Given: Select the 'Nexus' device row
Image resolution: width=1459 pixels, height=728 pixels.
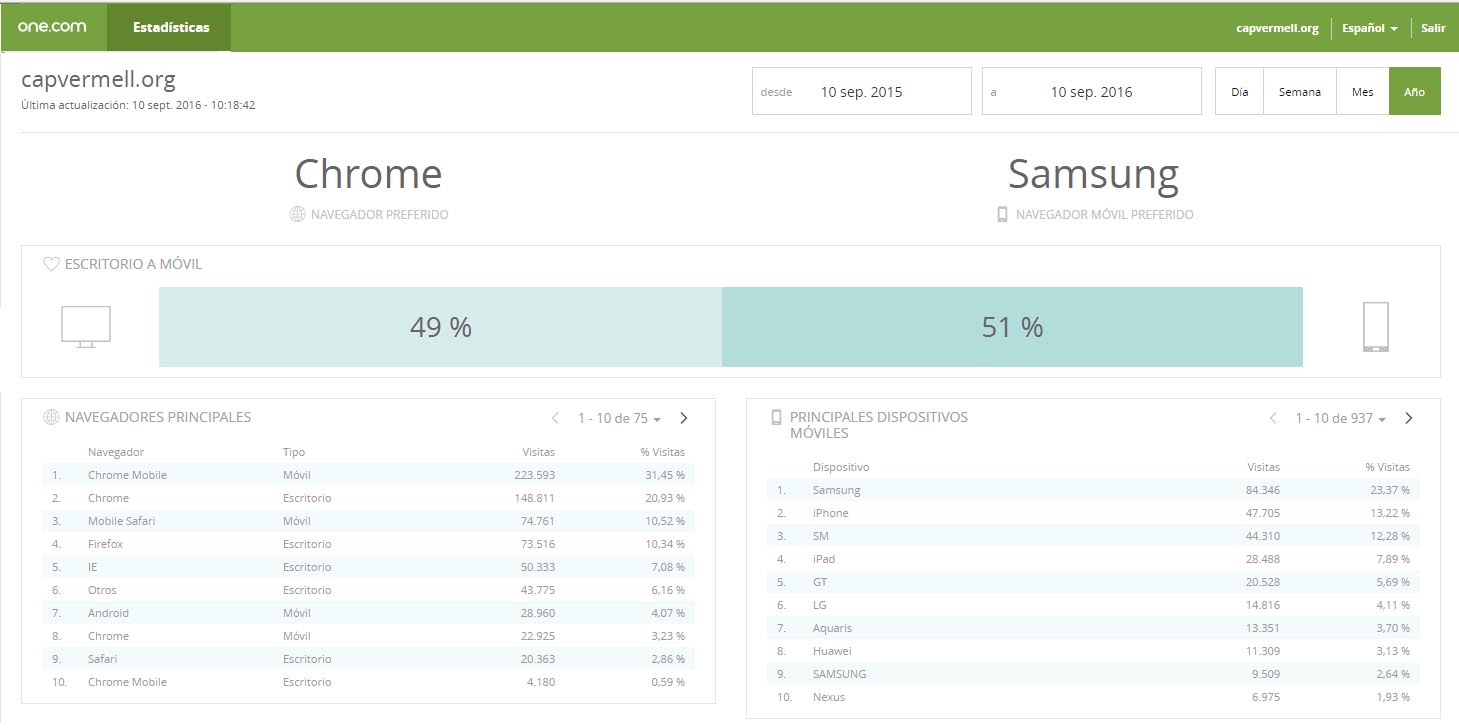Looking at the screenshot, I should click(x=1093, y=697).
